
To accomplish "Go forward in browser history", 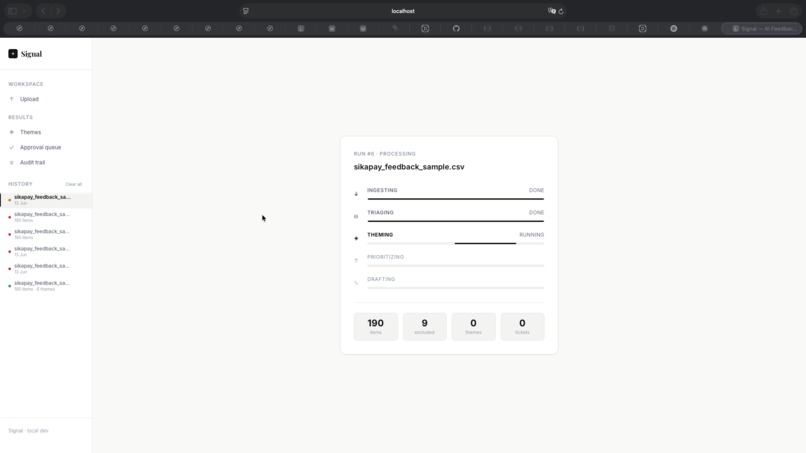I will (x=58, y=11).
